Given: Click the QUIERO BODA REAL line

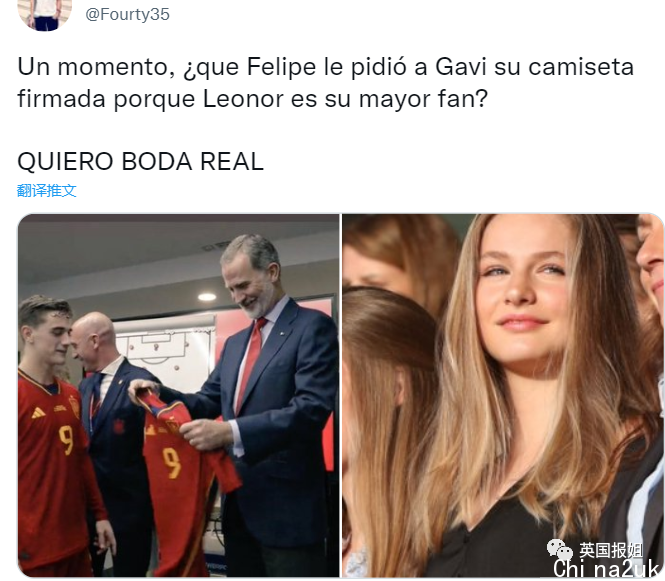Looking at the screenshot, I should tap(140, 162).
